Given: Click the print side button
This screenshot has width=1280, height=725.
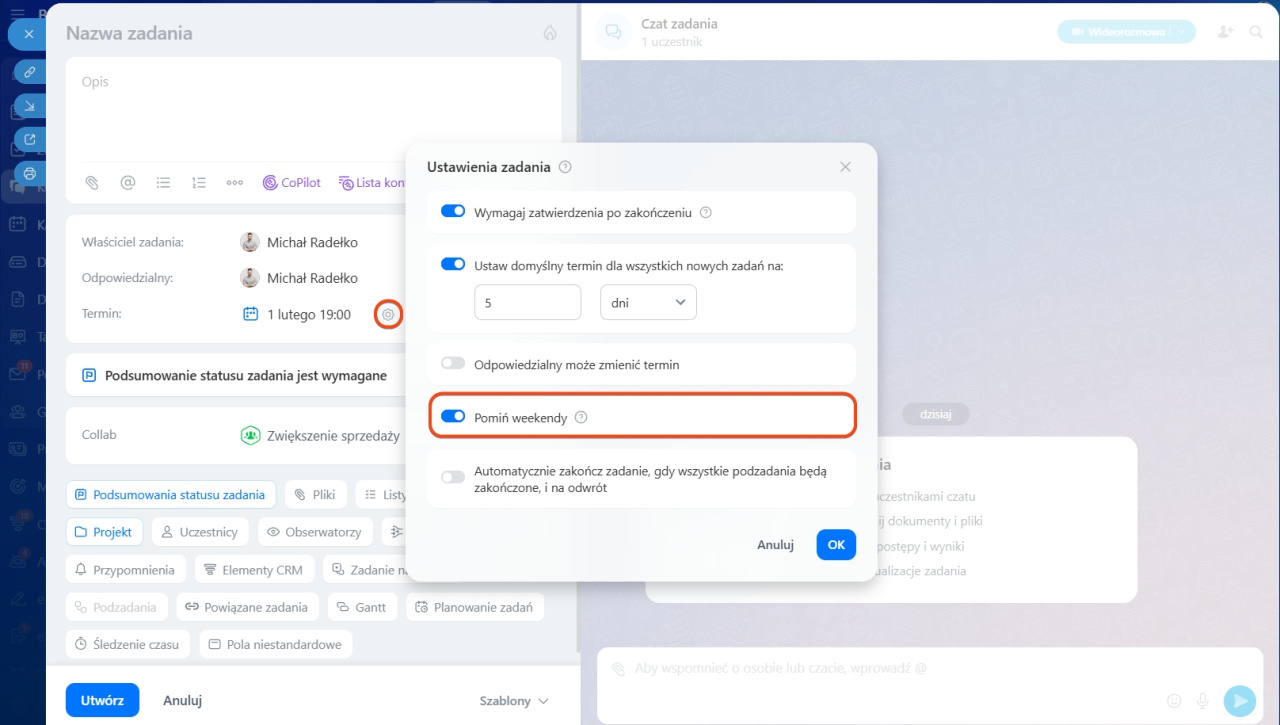Looking at the screenshot, I should (x=30, y=172).
